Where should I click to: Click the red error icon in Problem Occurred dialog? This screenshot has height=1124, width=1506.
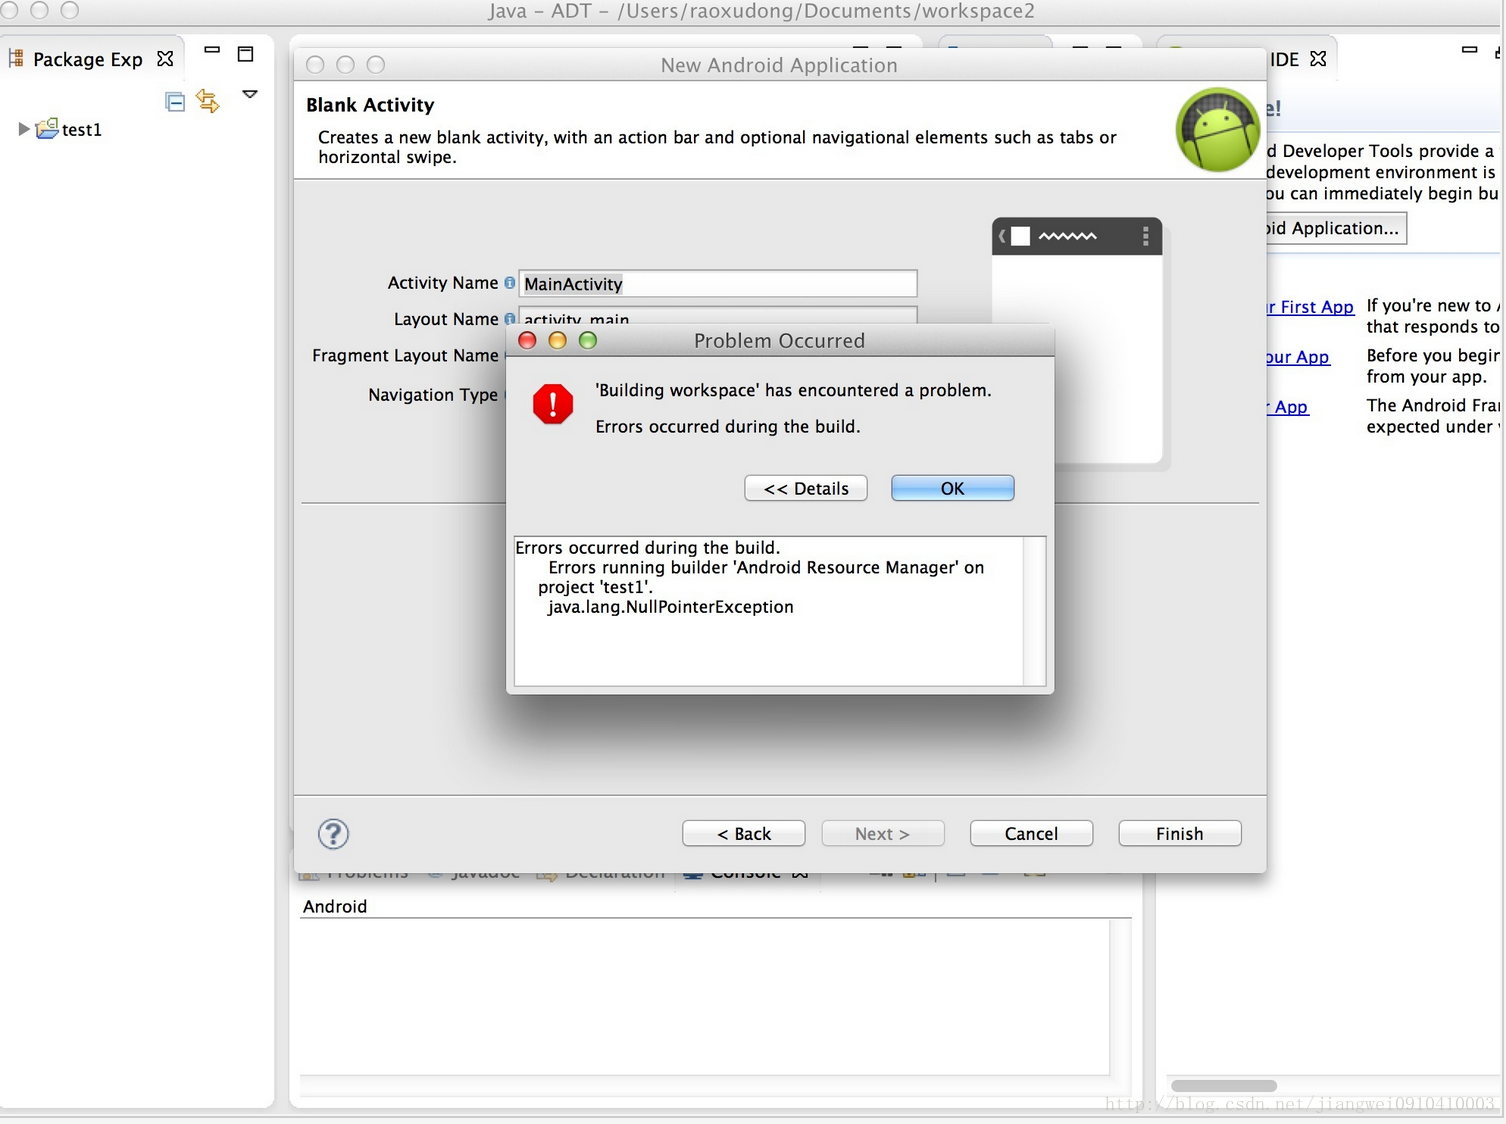[553, 404]
